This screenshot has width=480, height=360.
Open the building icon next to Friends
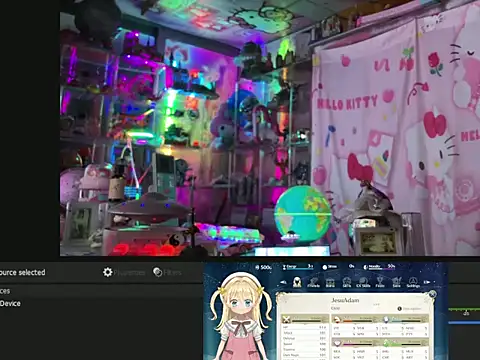(x=330, y=283)
